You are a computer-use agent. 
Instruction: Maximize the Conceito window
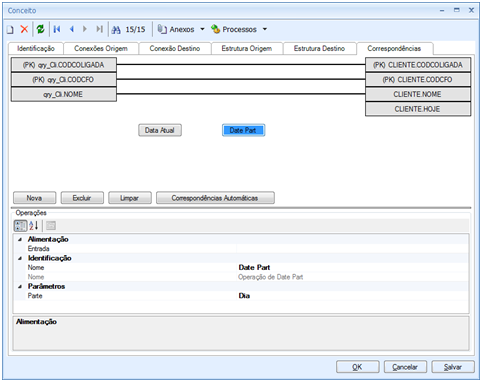coord(457,10)
